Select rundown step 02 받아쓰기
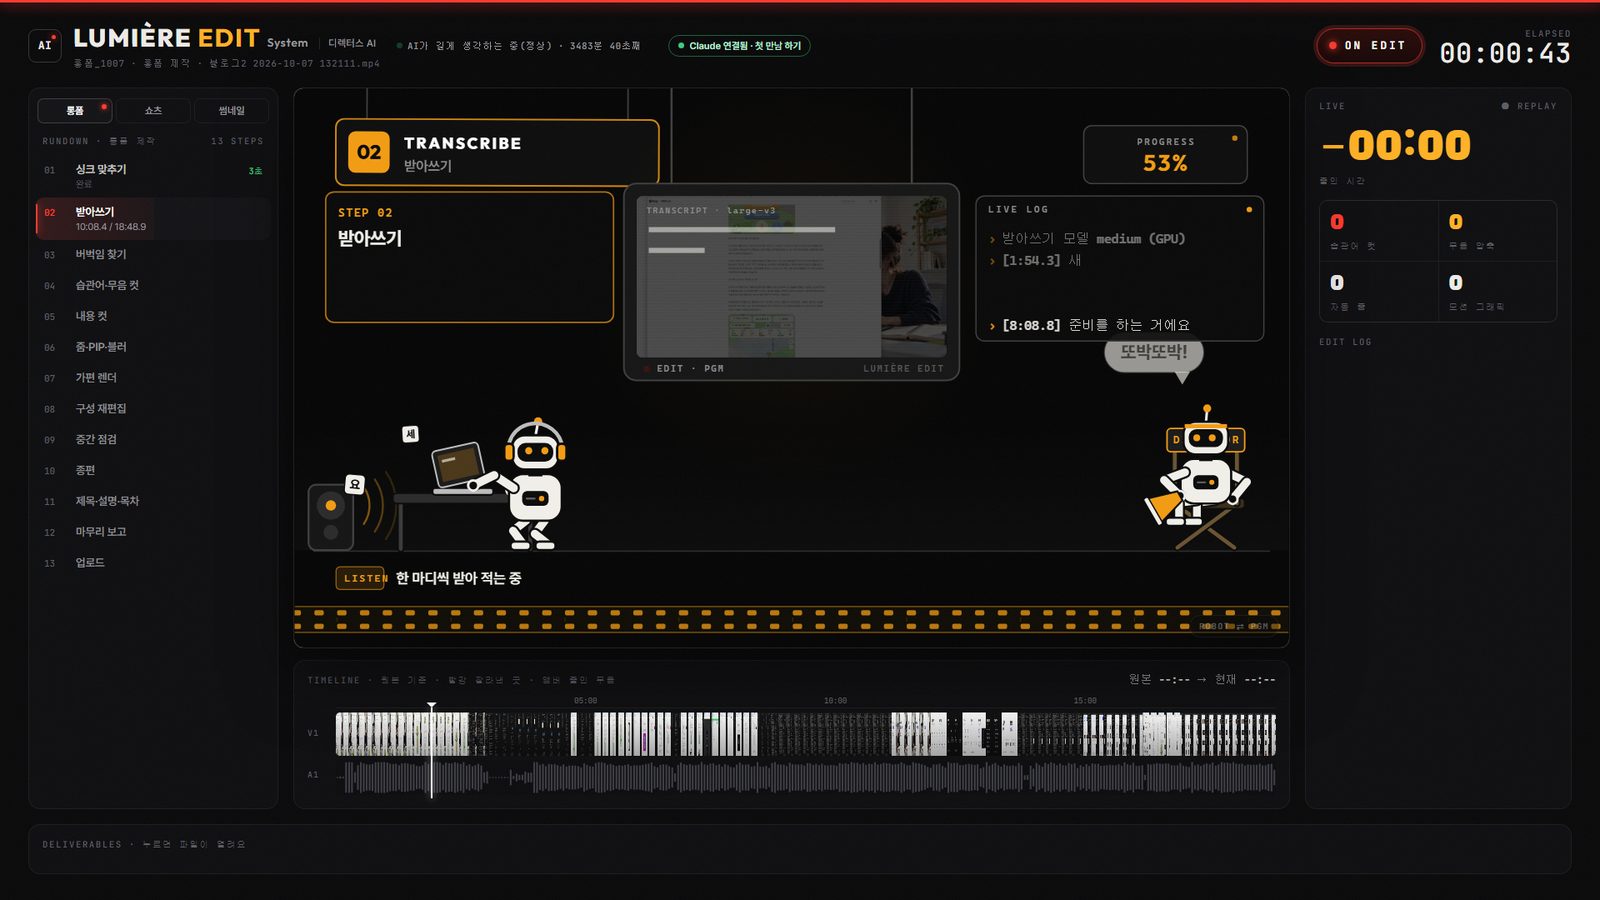The width and height of the screenshot is (1600, 900). (x=152, y=218)
